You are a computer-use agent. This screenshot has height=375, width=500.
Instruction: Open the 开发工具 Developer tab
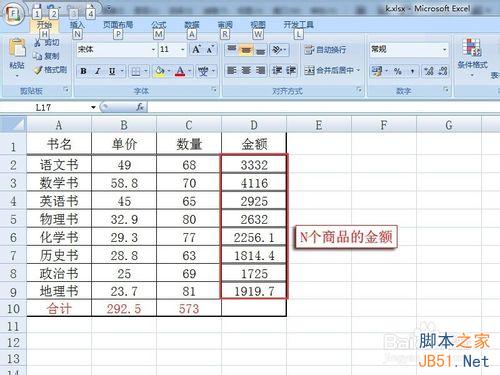point(299,25)
